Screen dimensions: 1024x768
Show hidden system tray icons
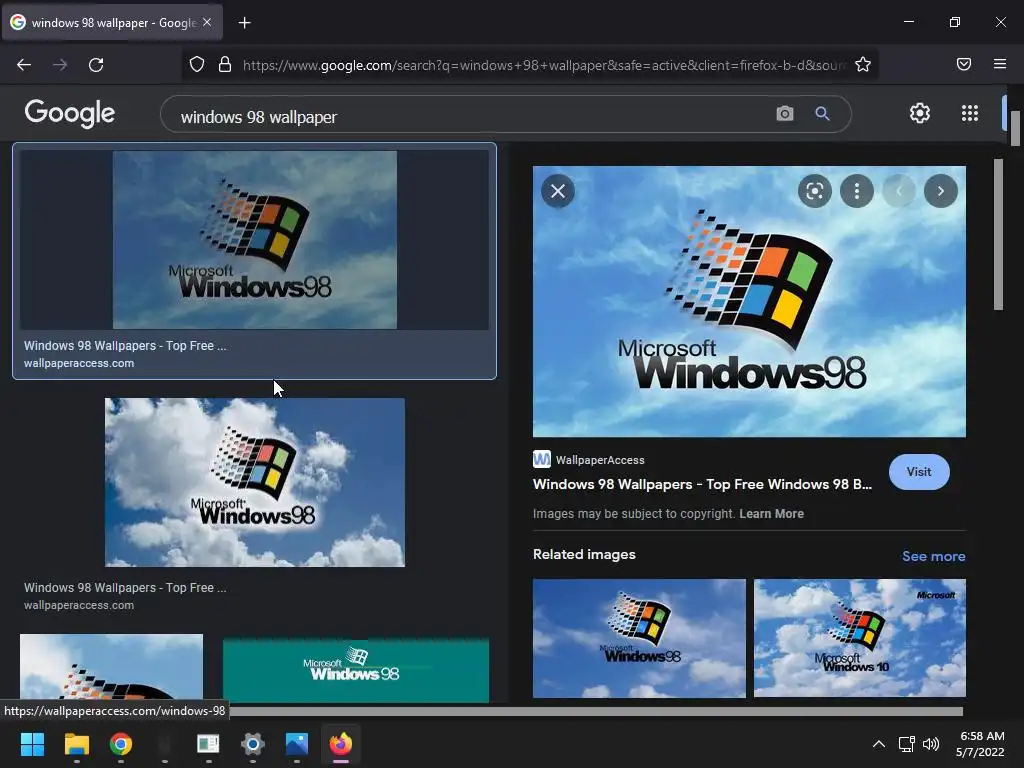pos(879,744)
